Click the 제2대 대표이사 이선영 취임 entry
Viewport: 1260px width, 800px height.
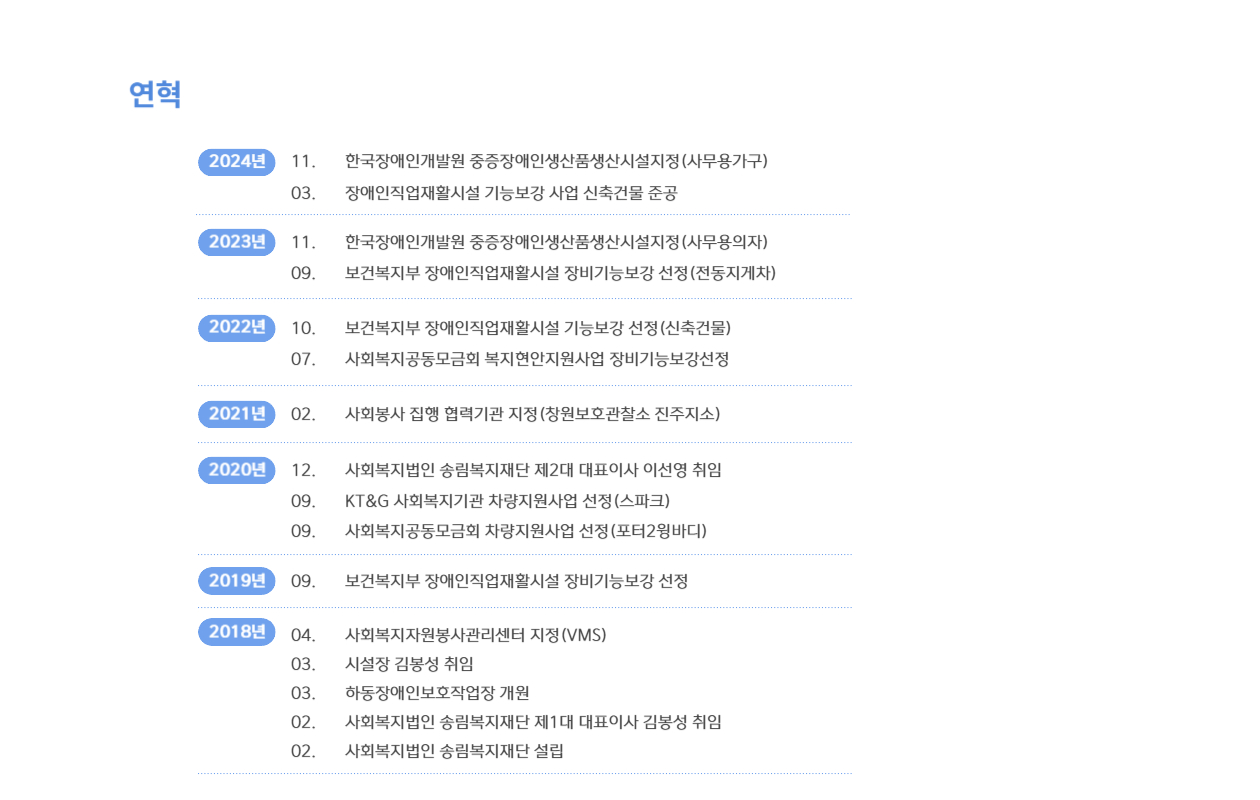tap(533, 470)
